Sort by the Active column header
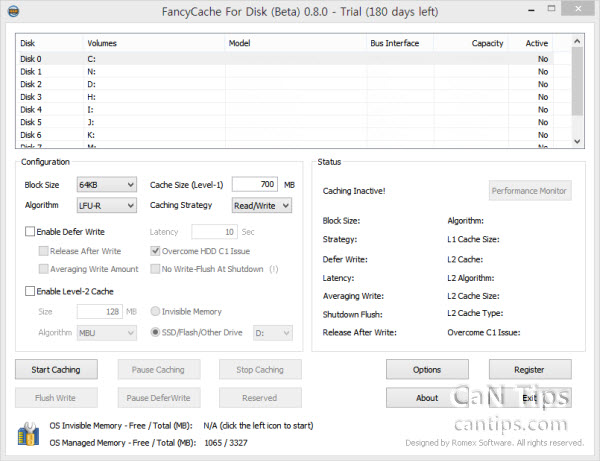Viewport: 600px width, 461px height. click(531, 43)
